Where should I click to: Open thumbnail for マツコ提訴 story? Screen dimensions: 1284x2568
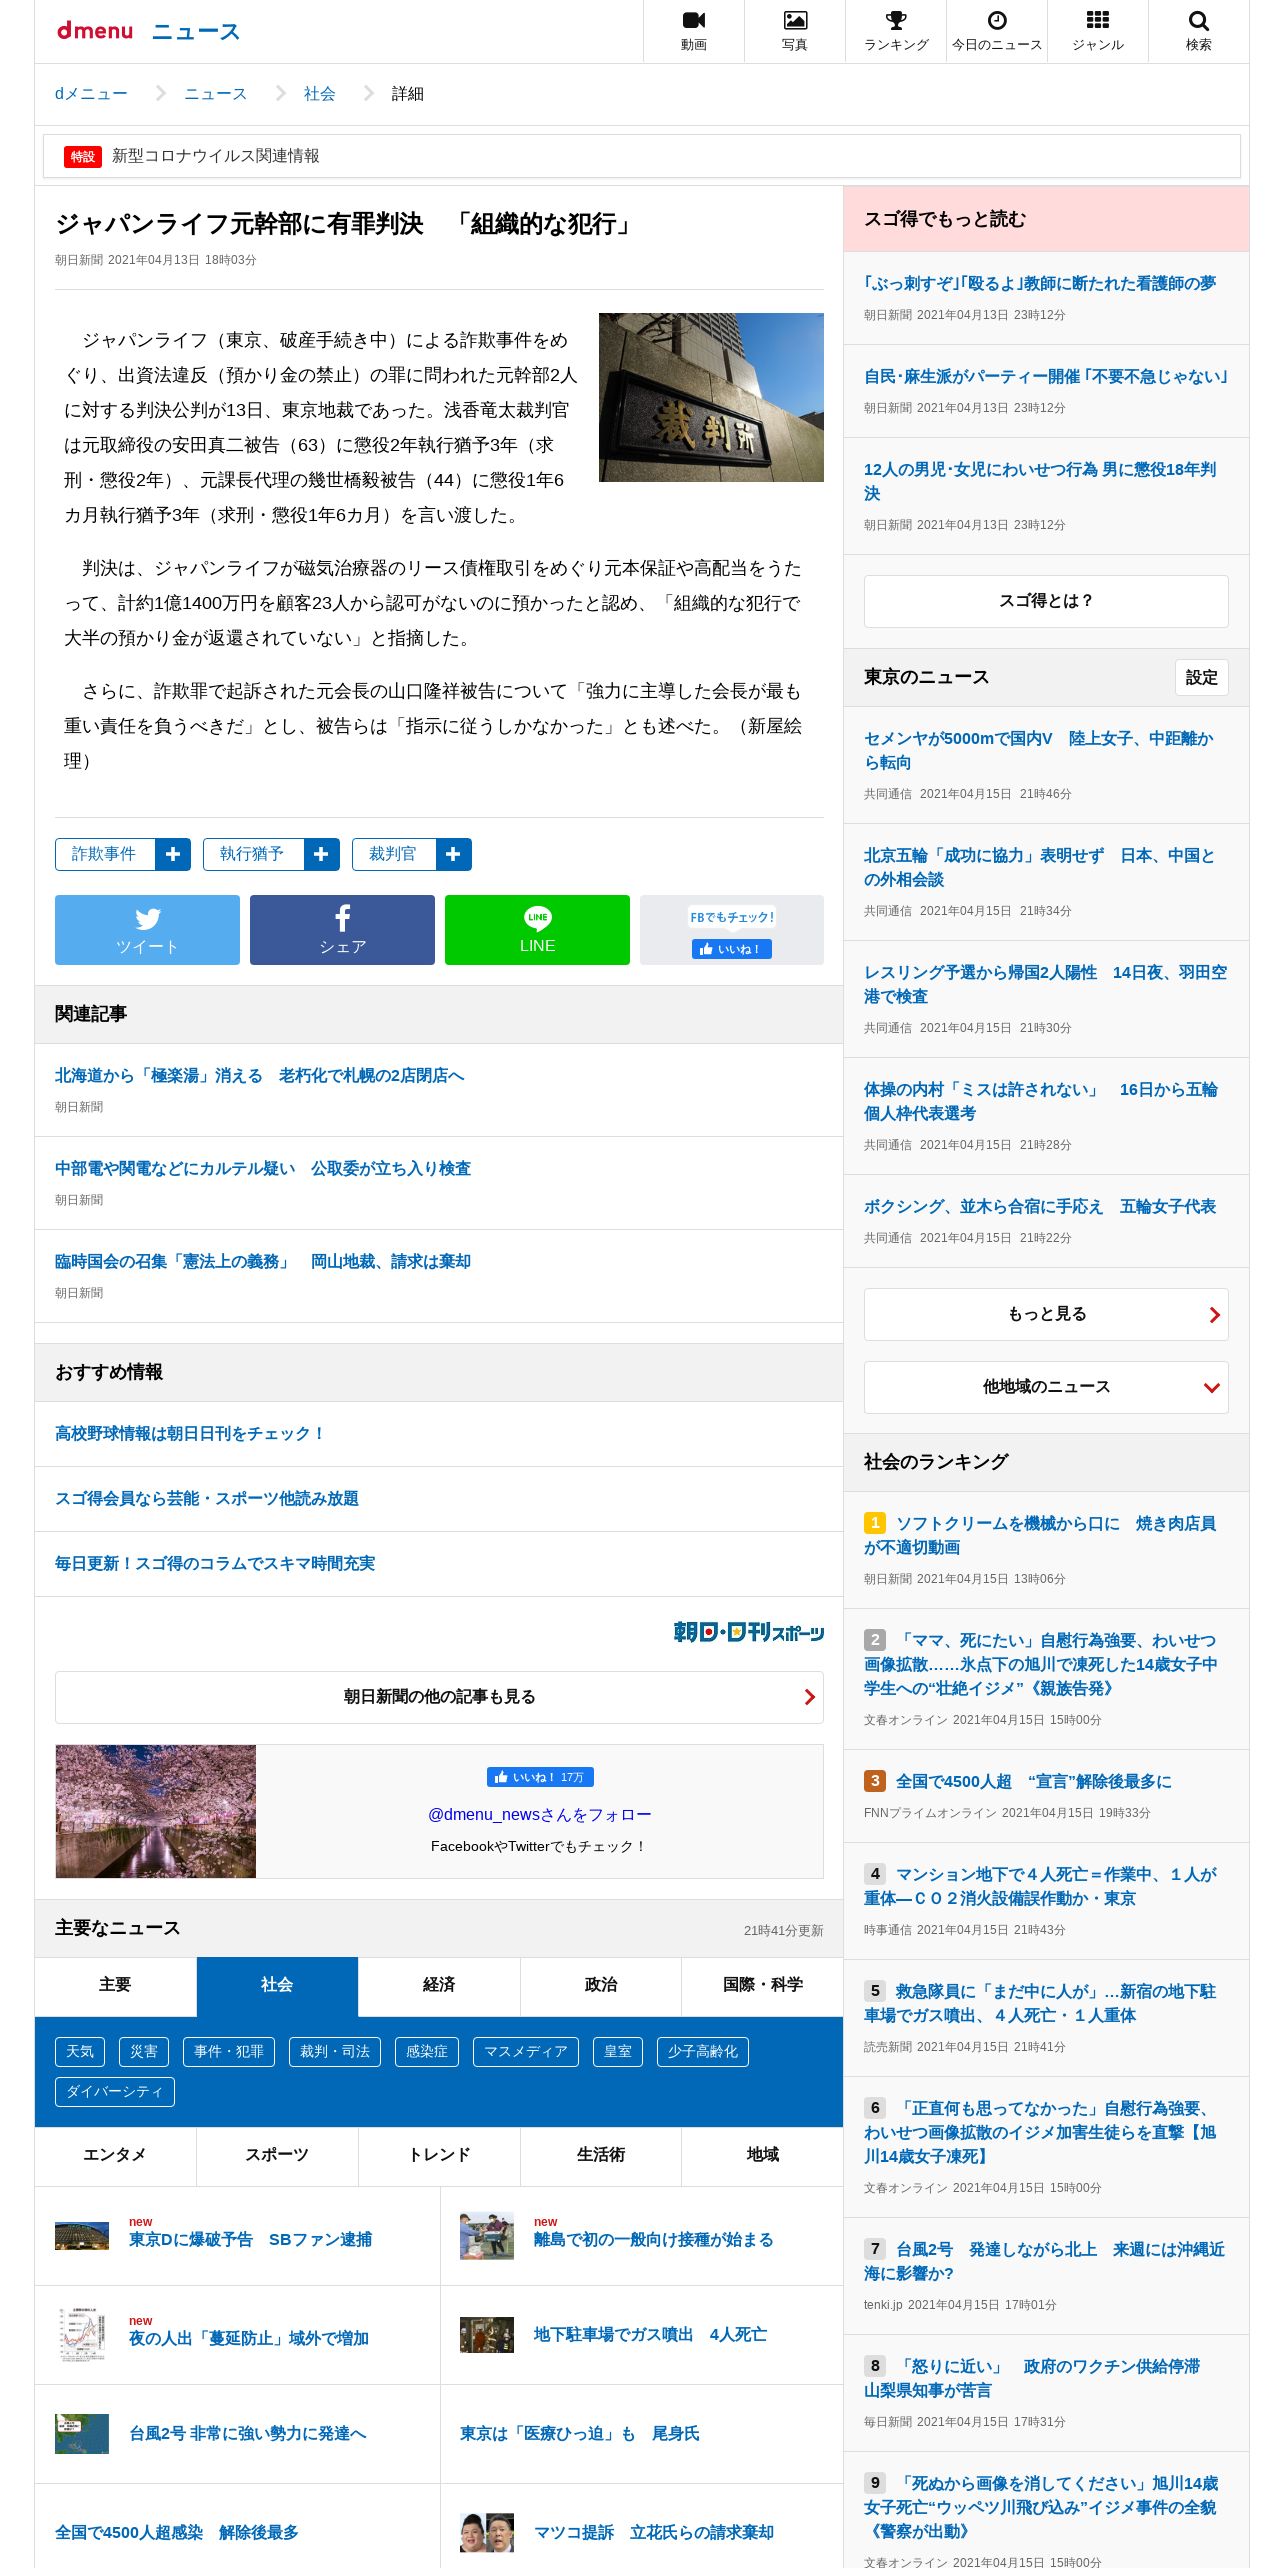[487, 2532]
